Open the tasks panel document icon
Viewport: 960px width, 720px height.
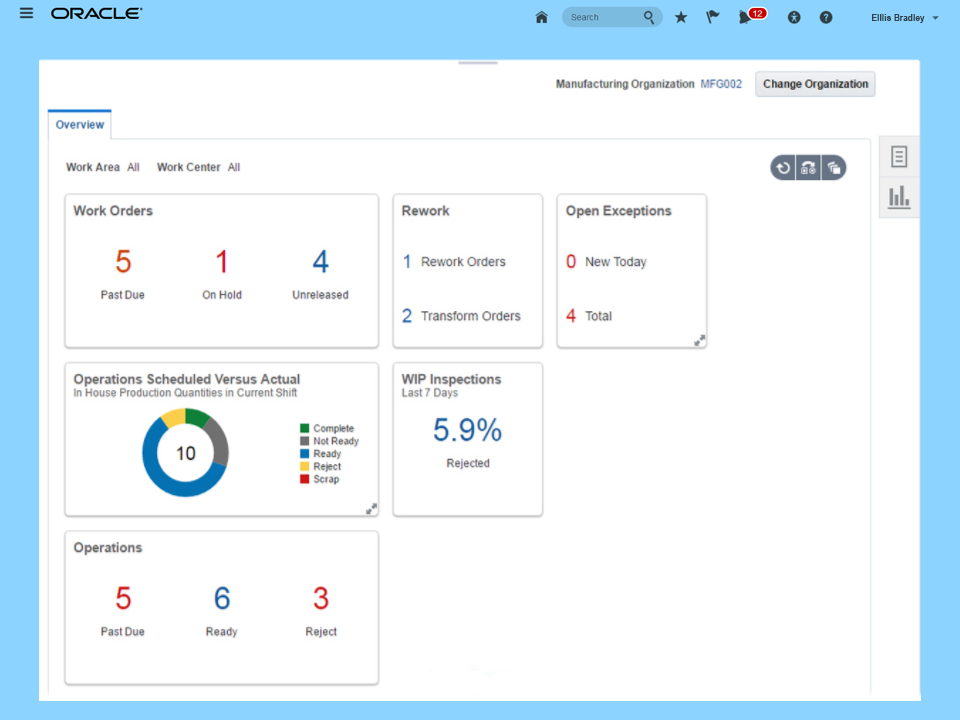click(x=899, y=157)
